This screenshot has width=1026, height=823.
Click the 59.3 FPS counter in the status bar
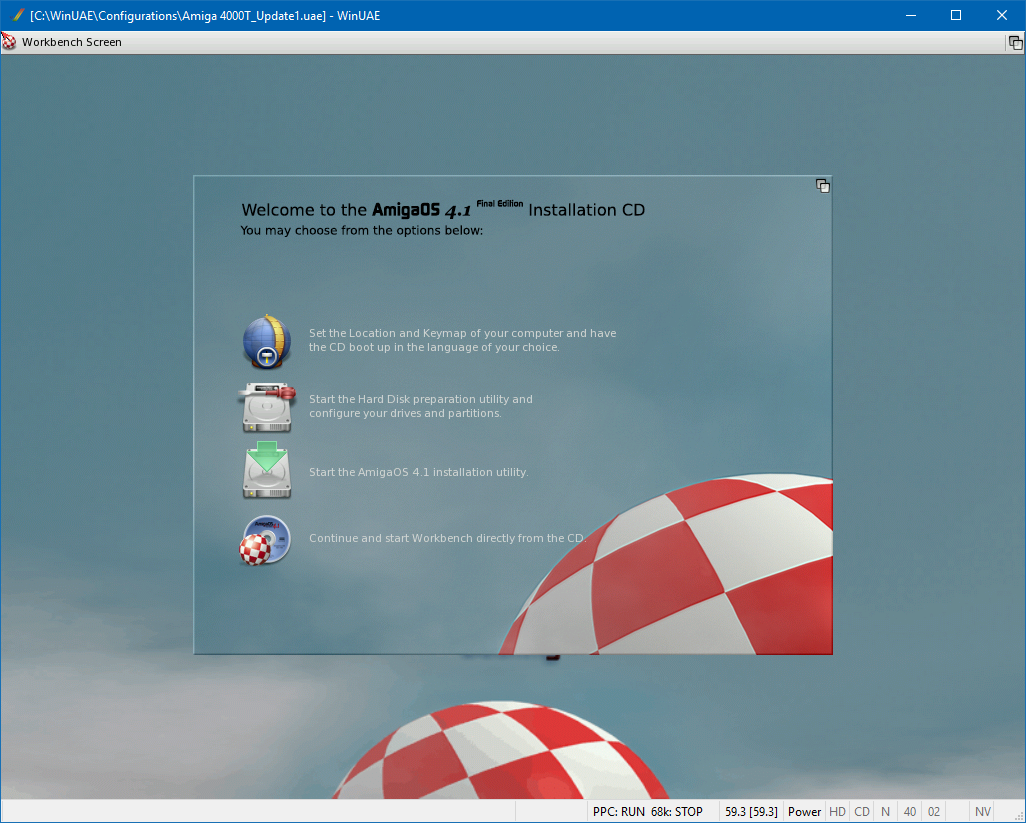[x=750, y=812]
